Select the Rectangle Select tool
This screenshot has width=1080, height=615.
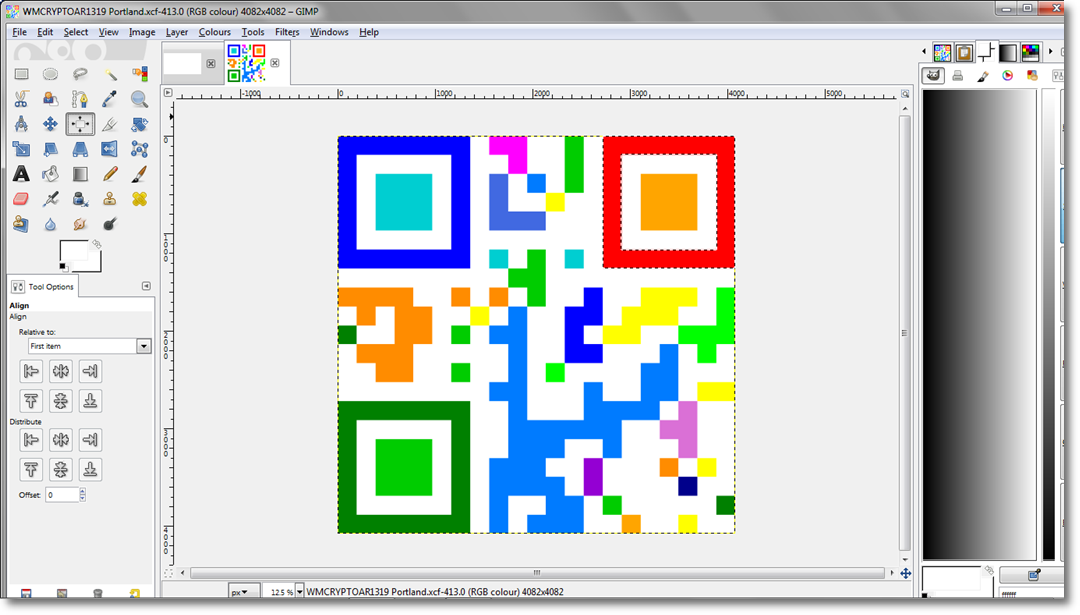(21, 74)
